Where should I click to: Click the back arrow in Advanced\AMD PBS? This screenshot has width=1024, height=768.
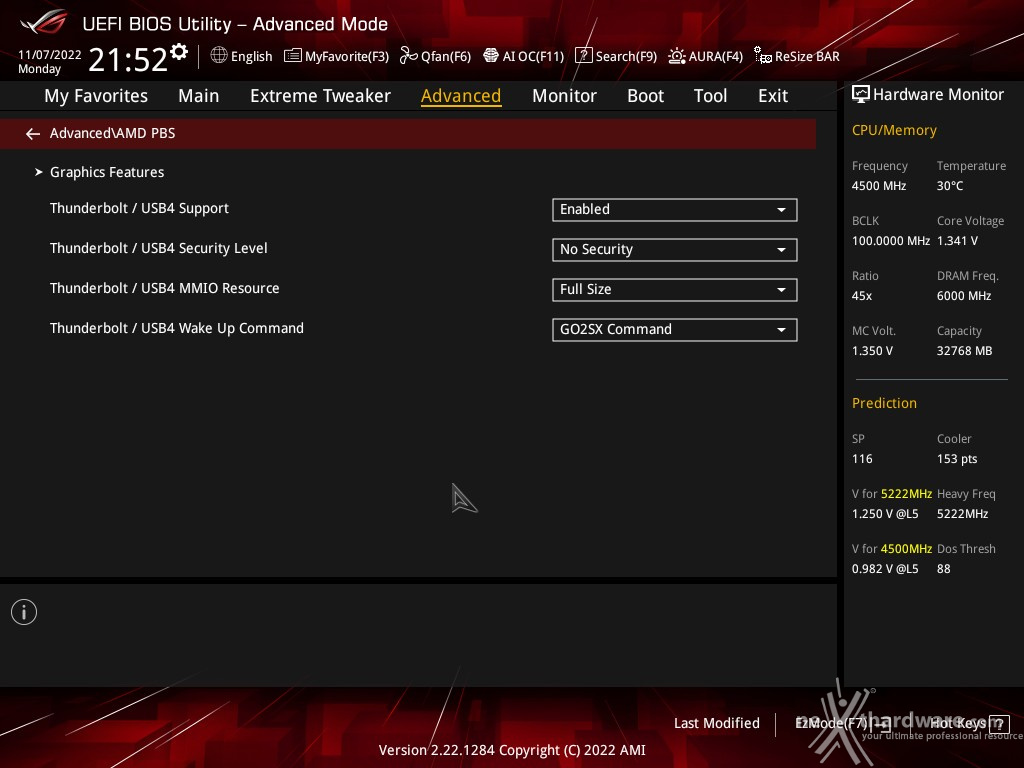[33, 134]
